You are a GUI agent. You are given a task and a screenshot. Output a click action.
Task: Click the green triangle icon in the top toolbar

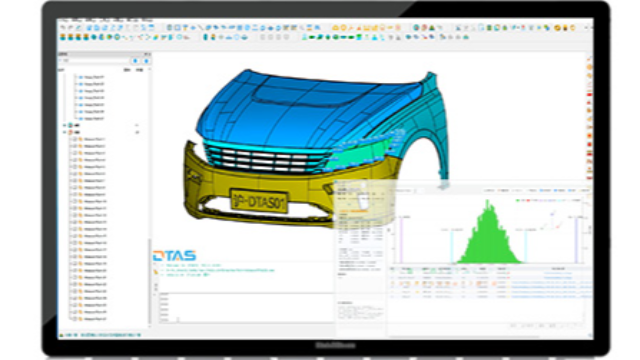432,28
